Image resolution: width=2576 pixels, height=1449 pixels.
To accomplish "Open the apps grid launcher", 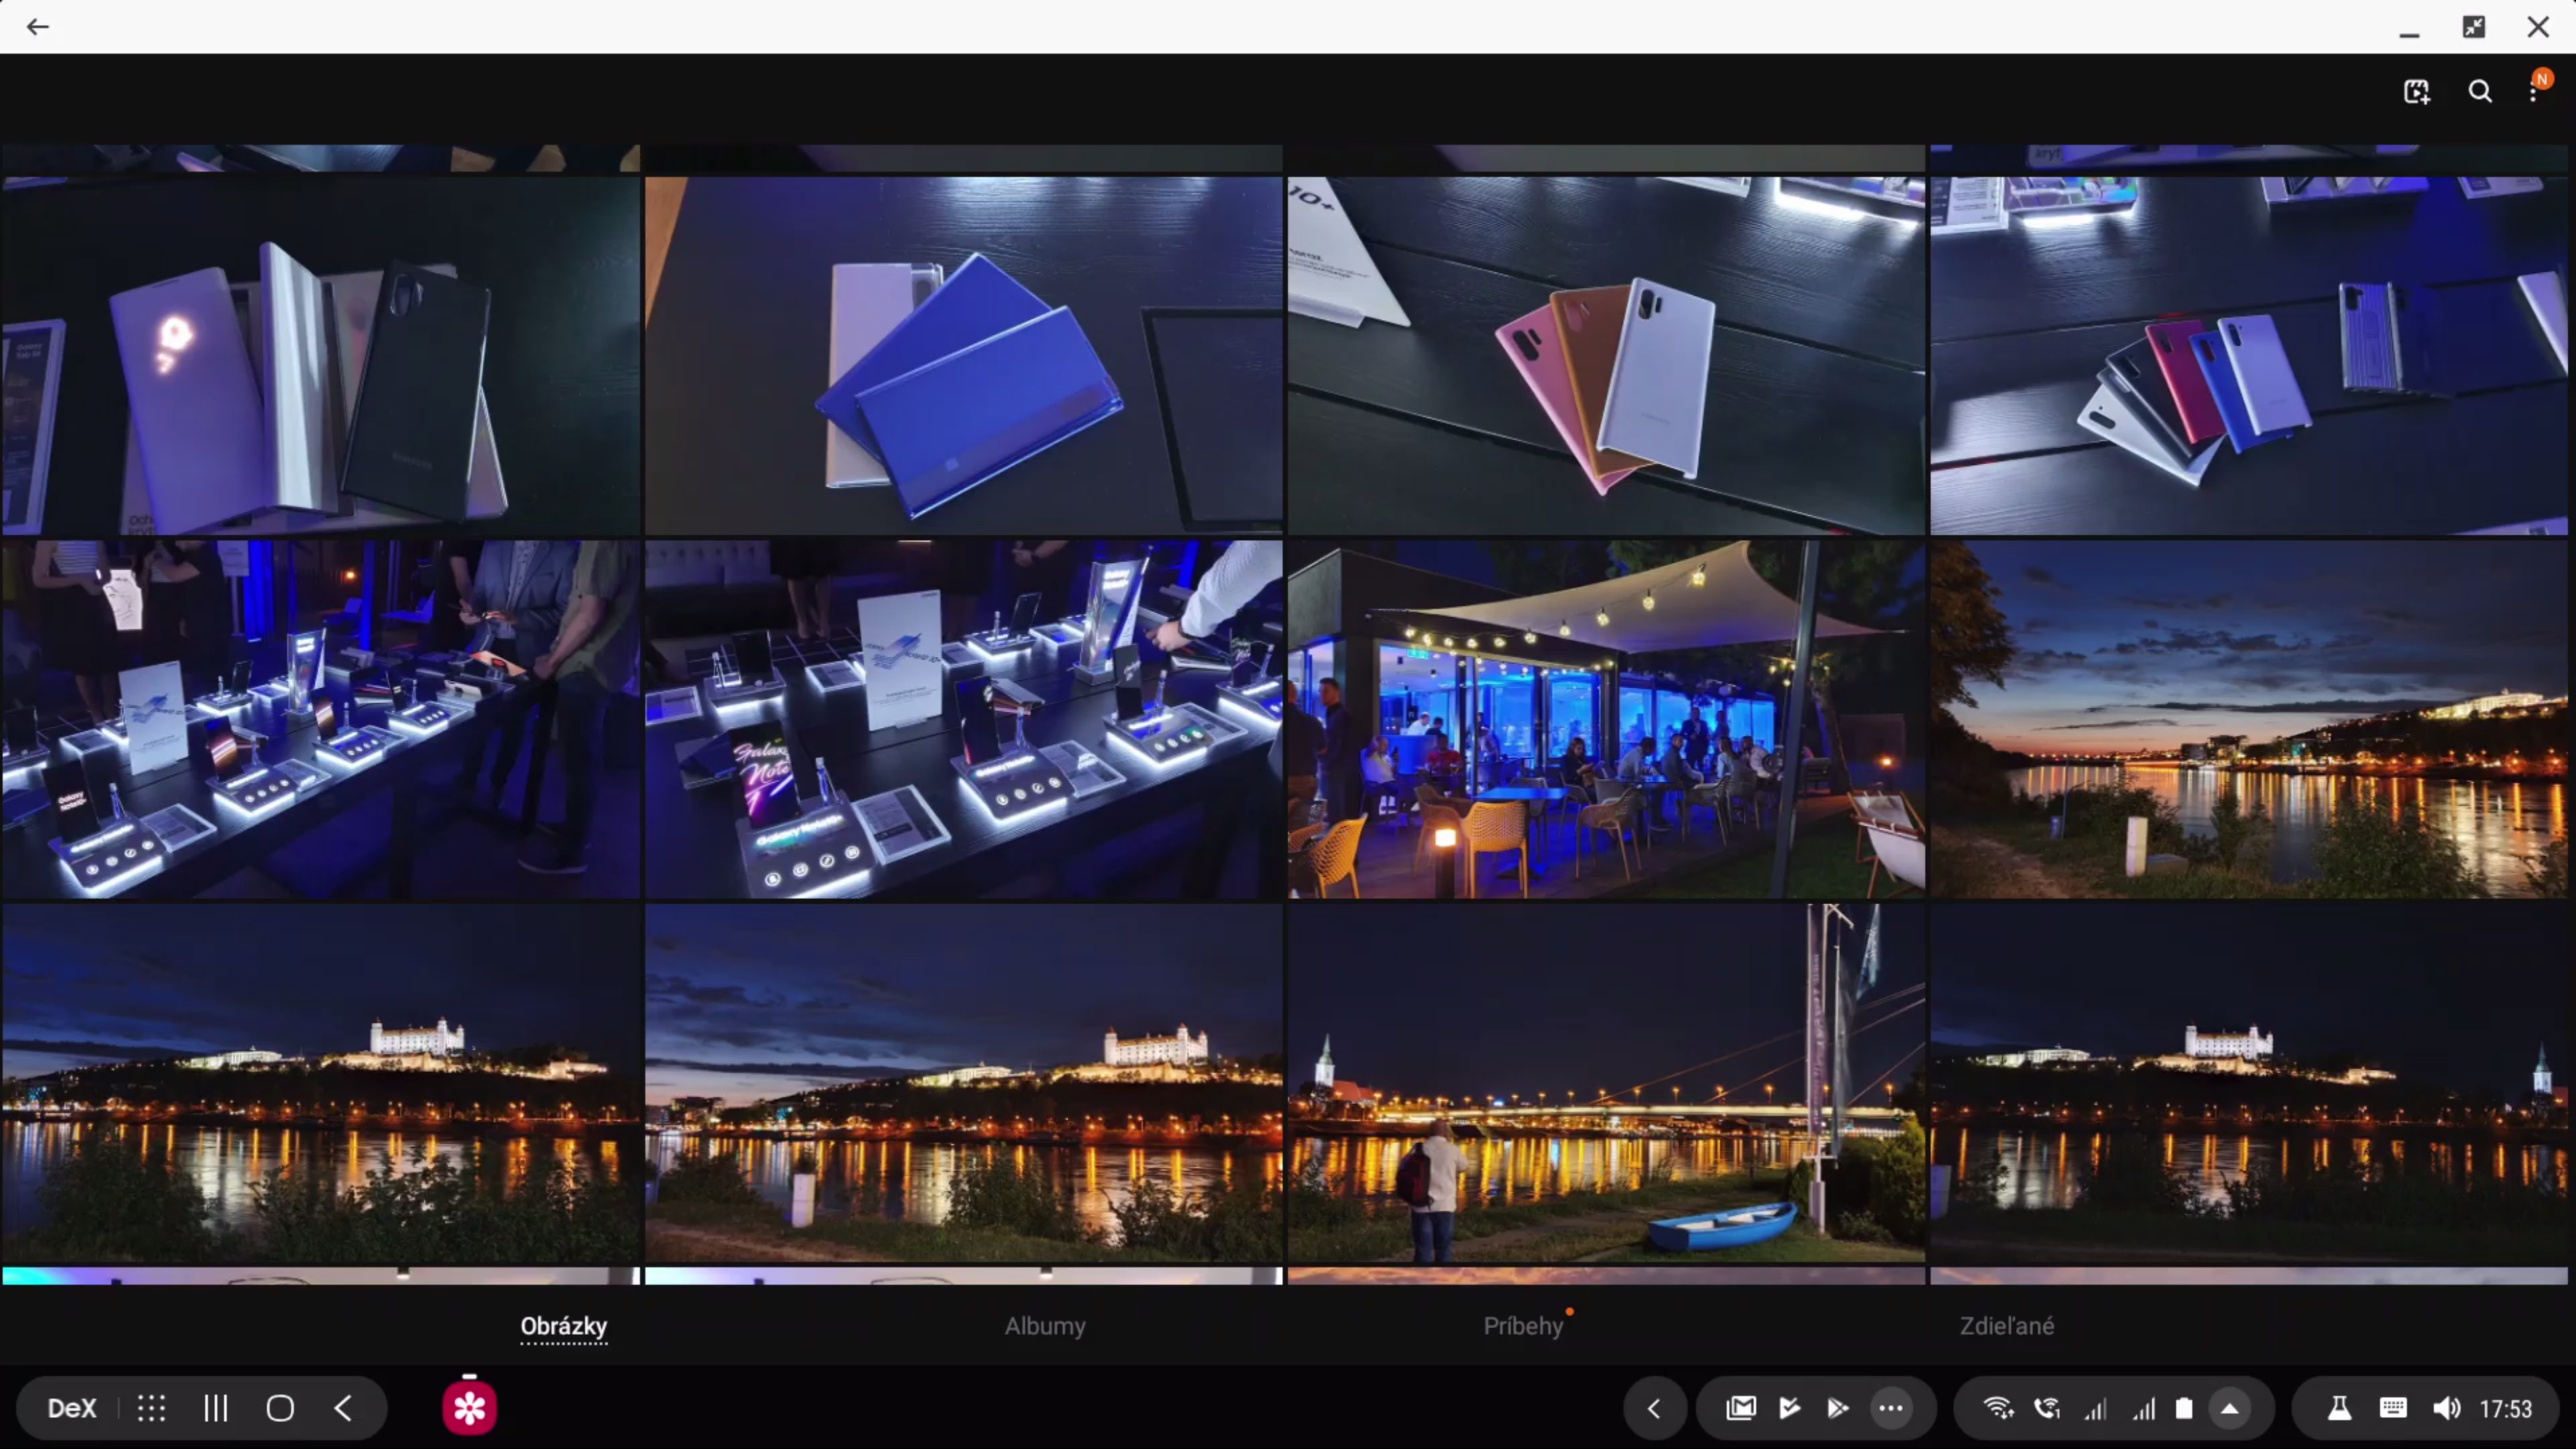I will (x=151, y=1408).
